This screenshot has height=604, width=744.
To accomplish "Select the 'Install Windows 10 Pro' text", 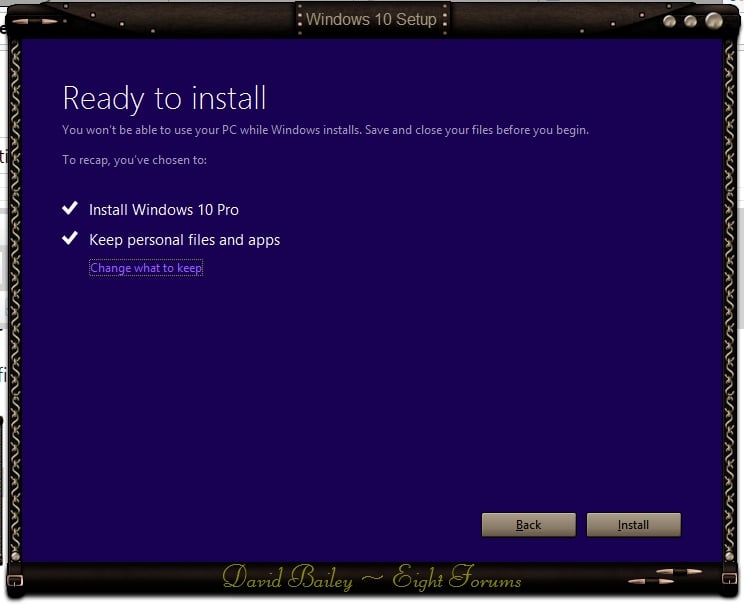I will click(x=164, y=210).
